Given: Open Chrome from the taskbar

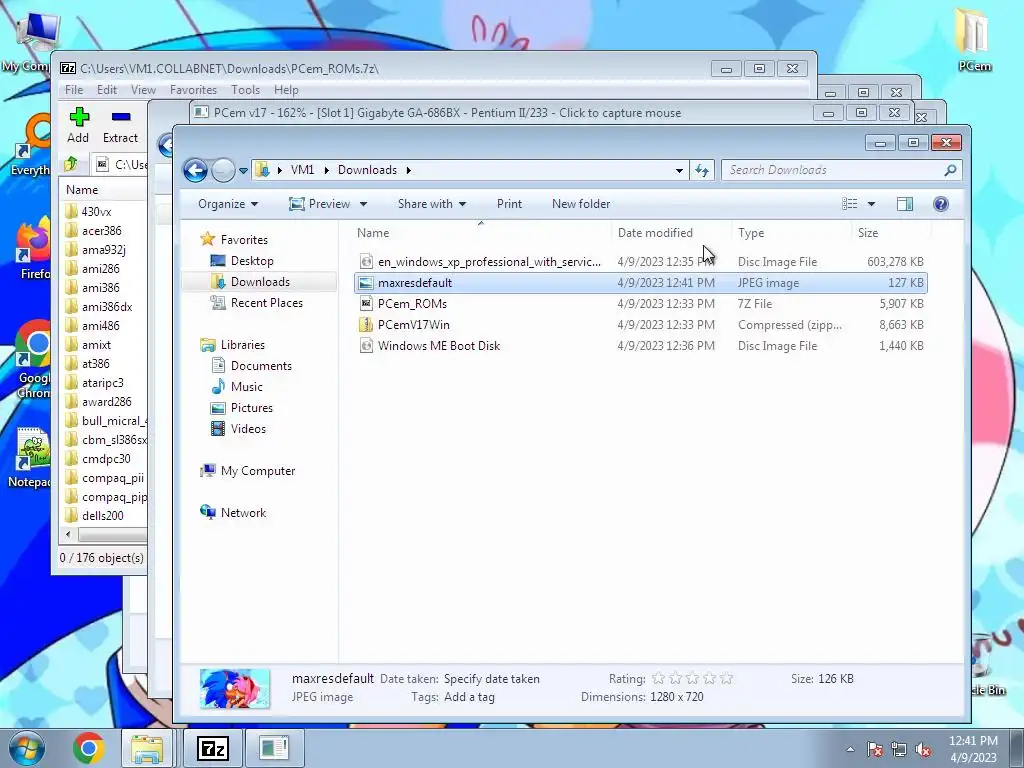Looking at the screenshot, I should tap(89, 748).
